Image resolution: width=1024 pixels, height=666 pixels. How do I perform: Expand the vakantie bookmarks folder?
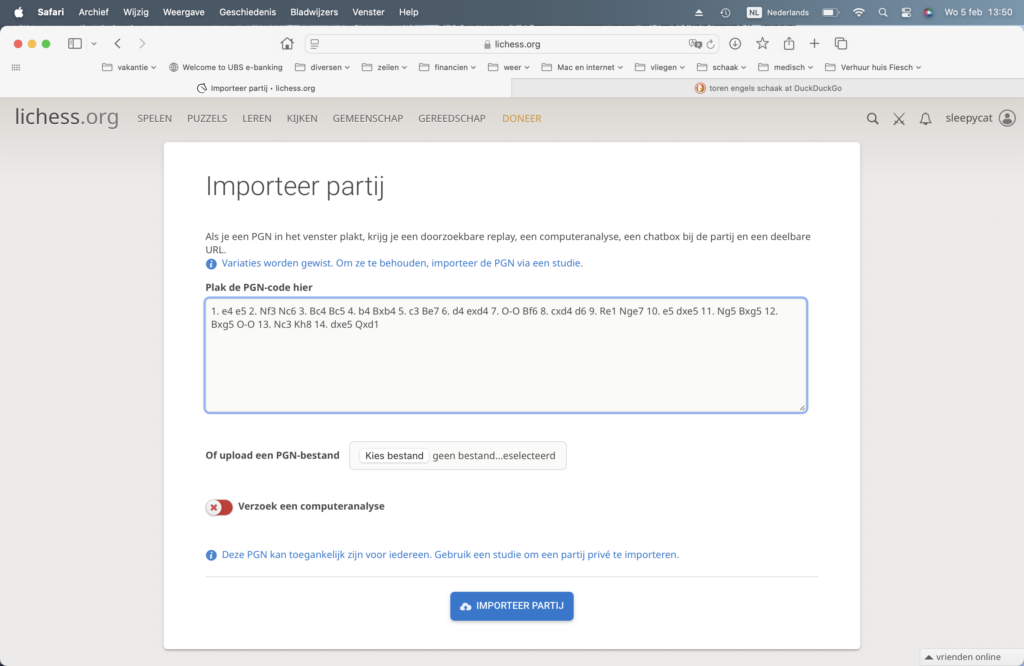(129, 67)
